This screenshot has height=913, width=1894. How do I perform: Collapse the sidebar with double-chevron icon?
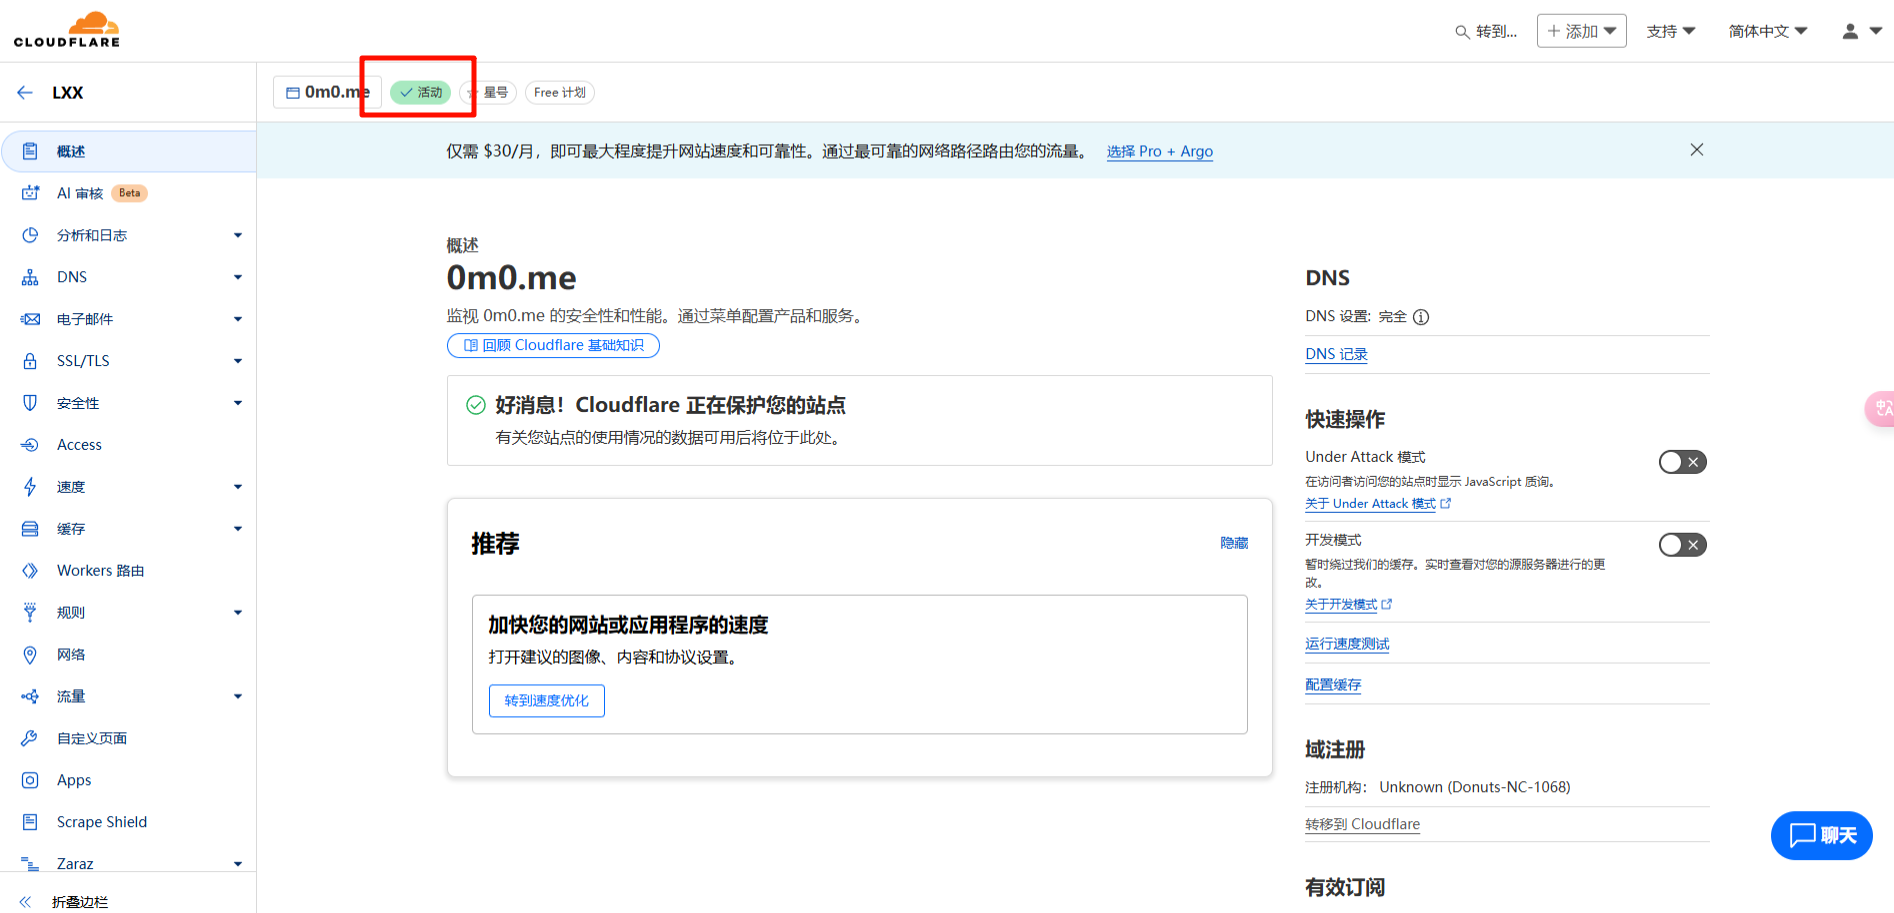pos(26,901)
